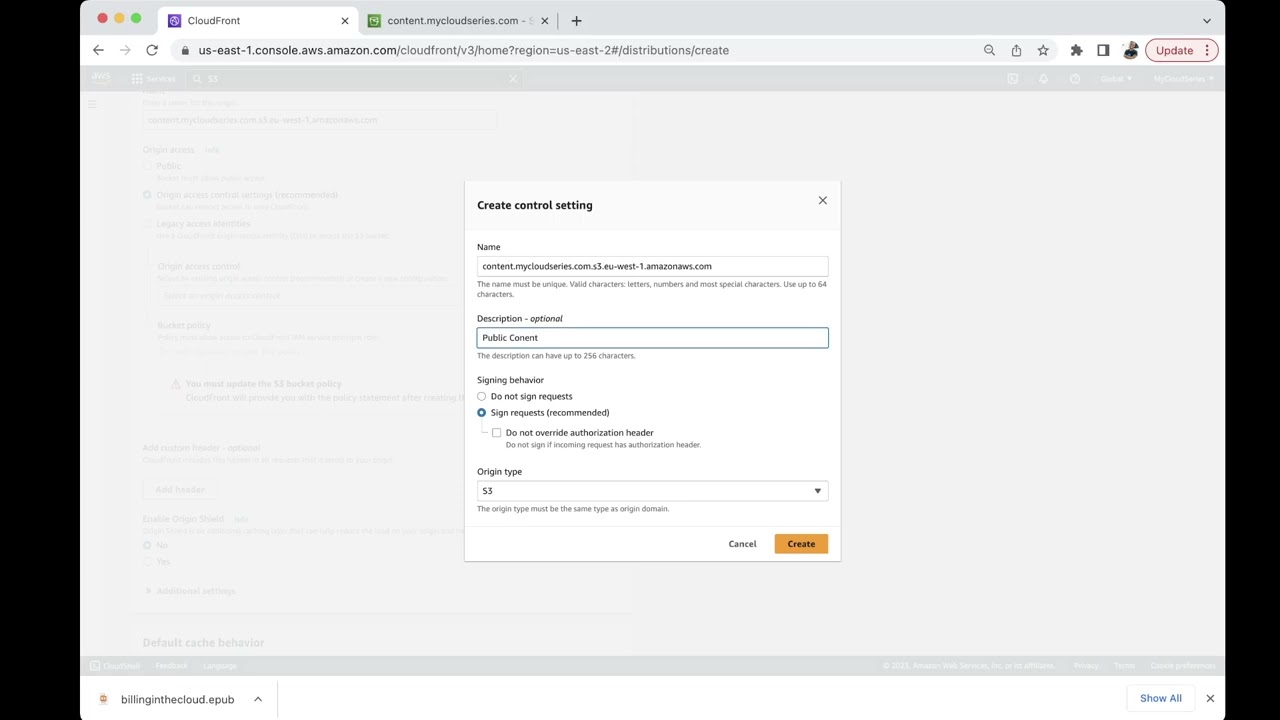The width and height of the screenshot is (1280, 720).
Task: Click Show All downloads
Action: (1160, 698)
